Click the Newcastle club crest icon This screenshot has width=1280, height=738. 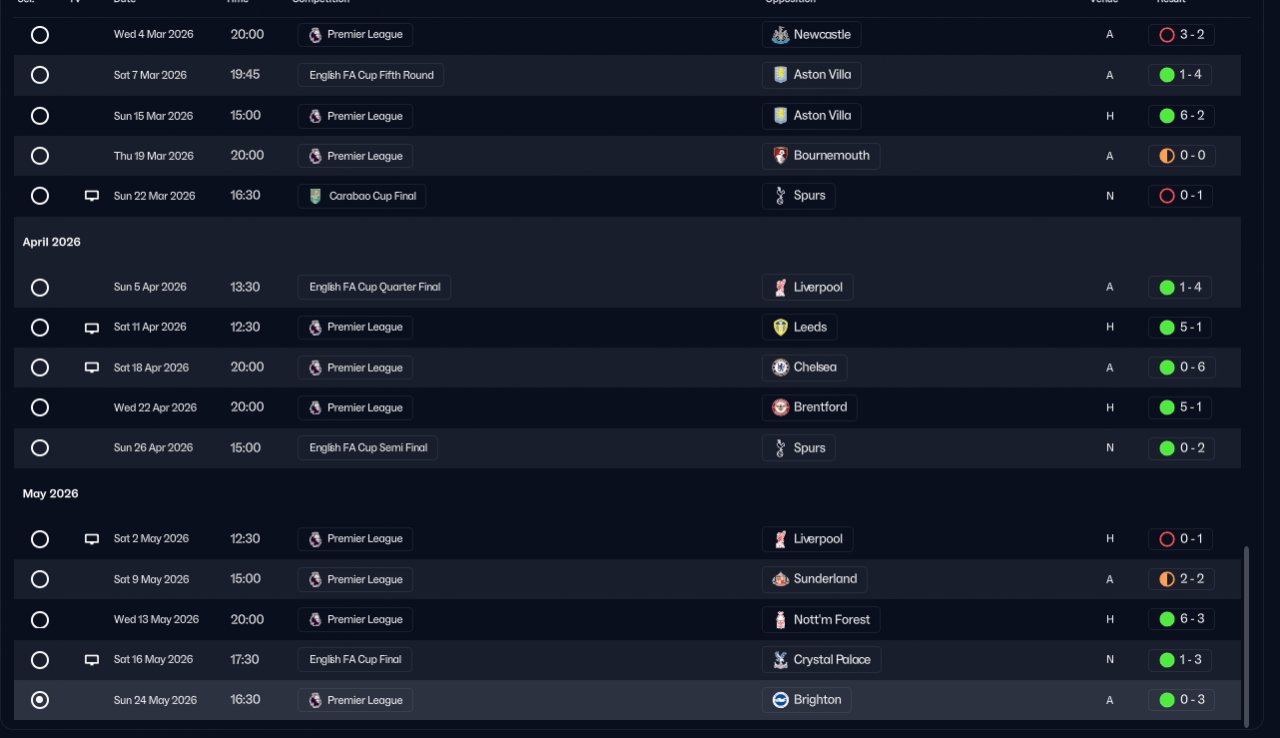point(780,35)
